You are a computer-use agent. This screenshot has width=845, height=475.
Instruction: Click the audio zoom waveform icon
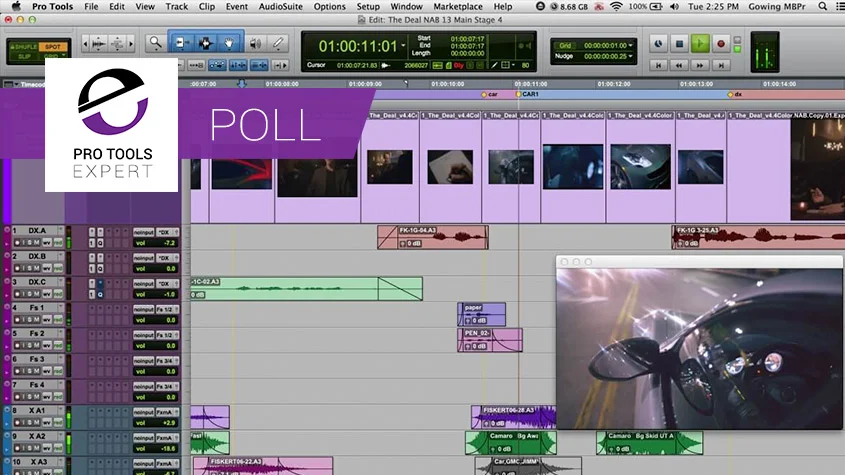99,44
